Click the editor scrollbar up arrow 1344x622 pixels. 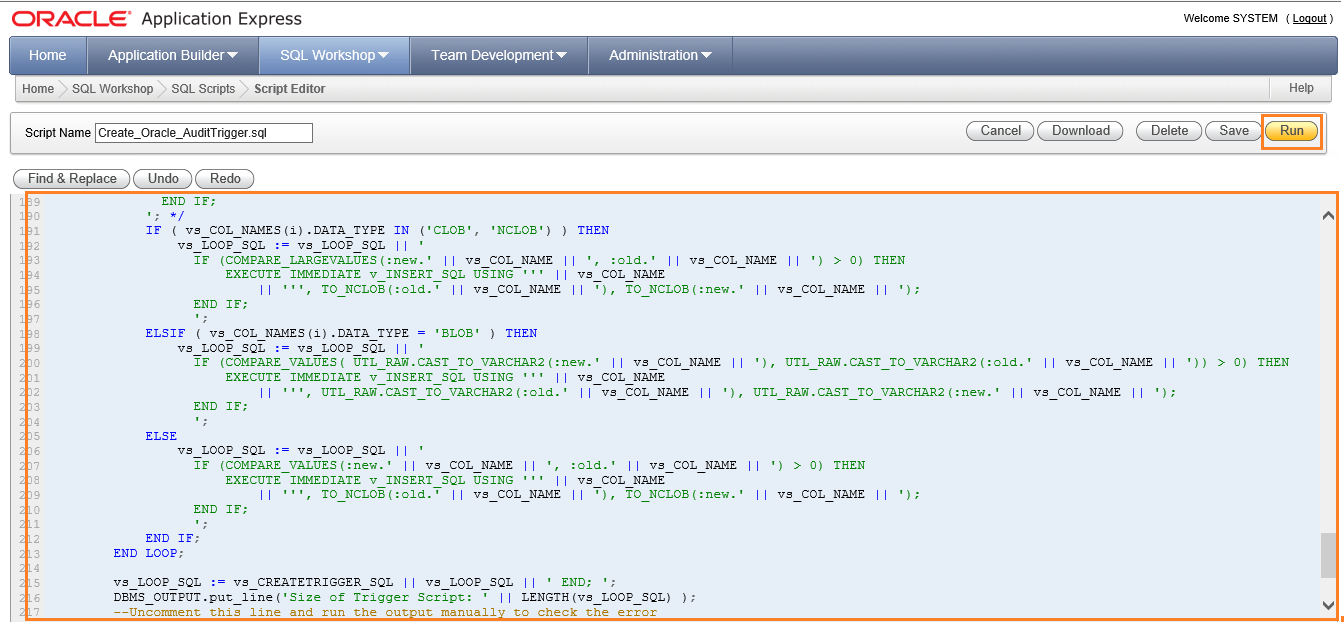click(1328, 215)
